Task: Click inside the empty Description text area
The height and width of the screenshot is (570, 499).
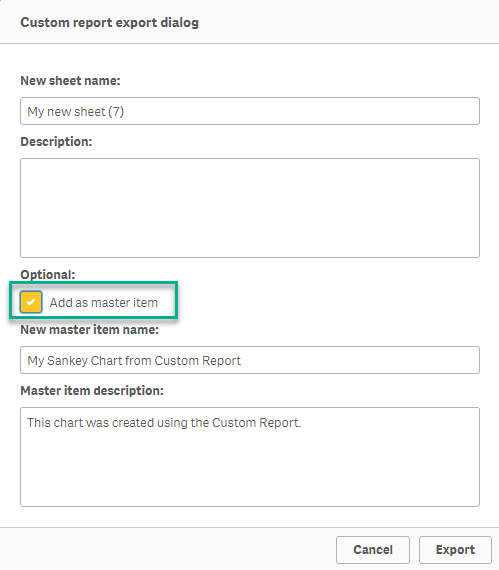Action: (250, 208)
